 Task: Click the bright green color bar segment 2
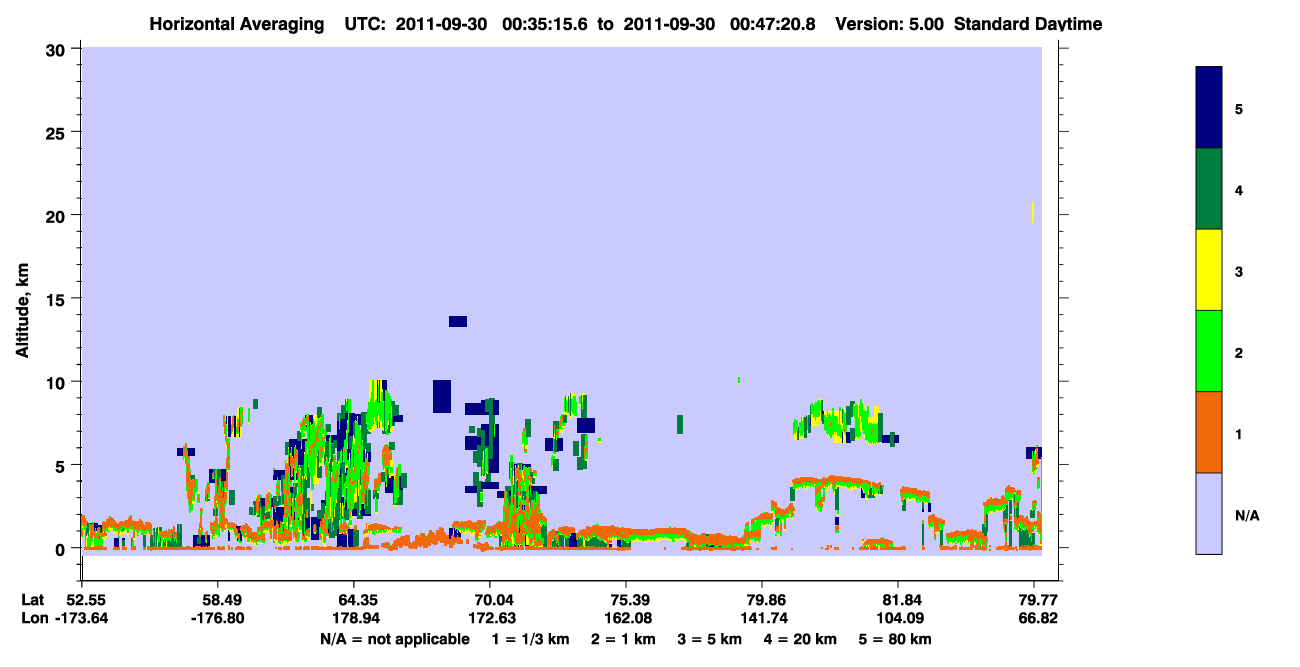1209,351
